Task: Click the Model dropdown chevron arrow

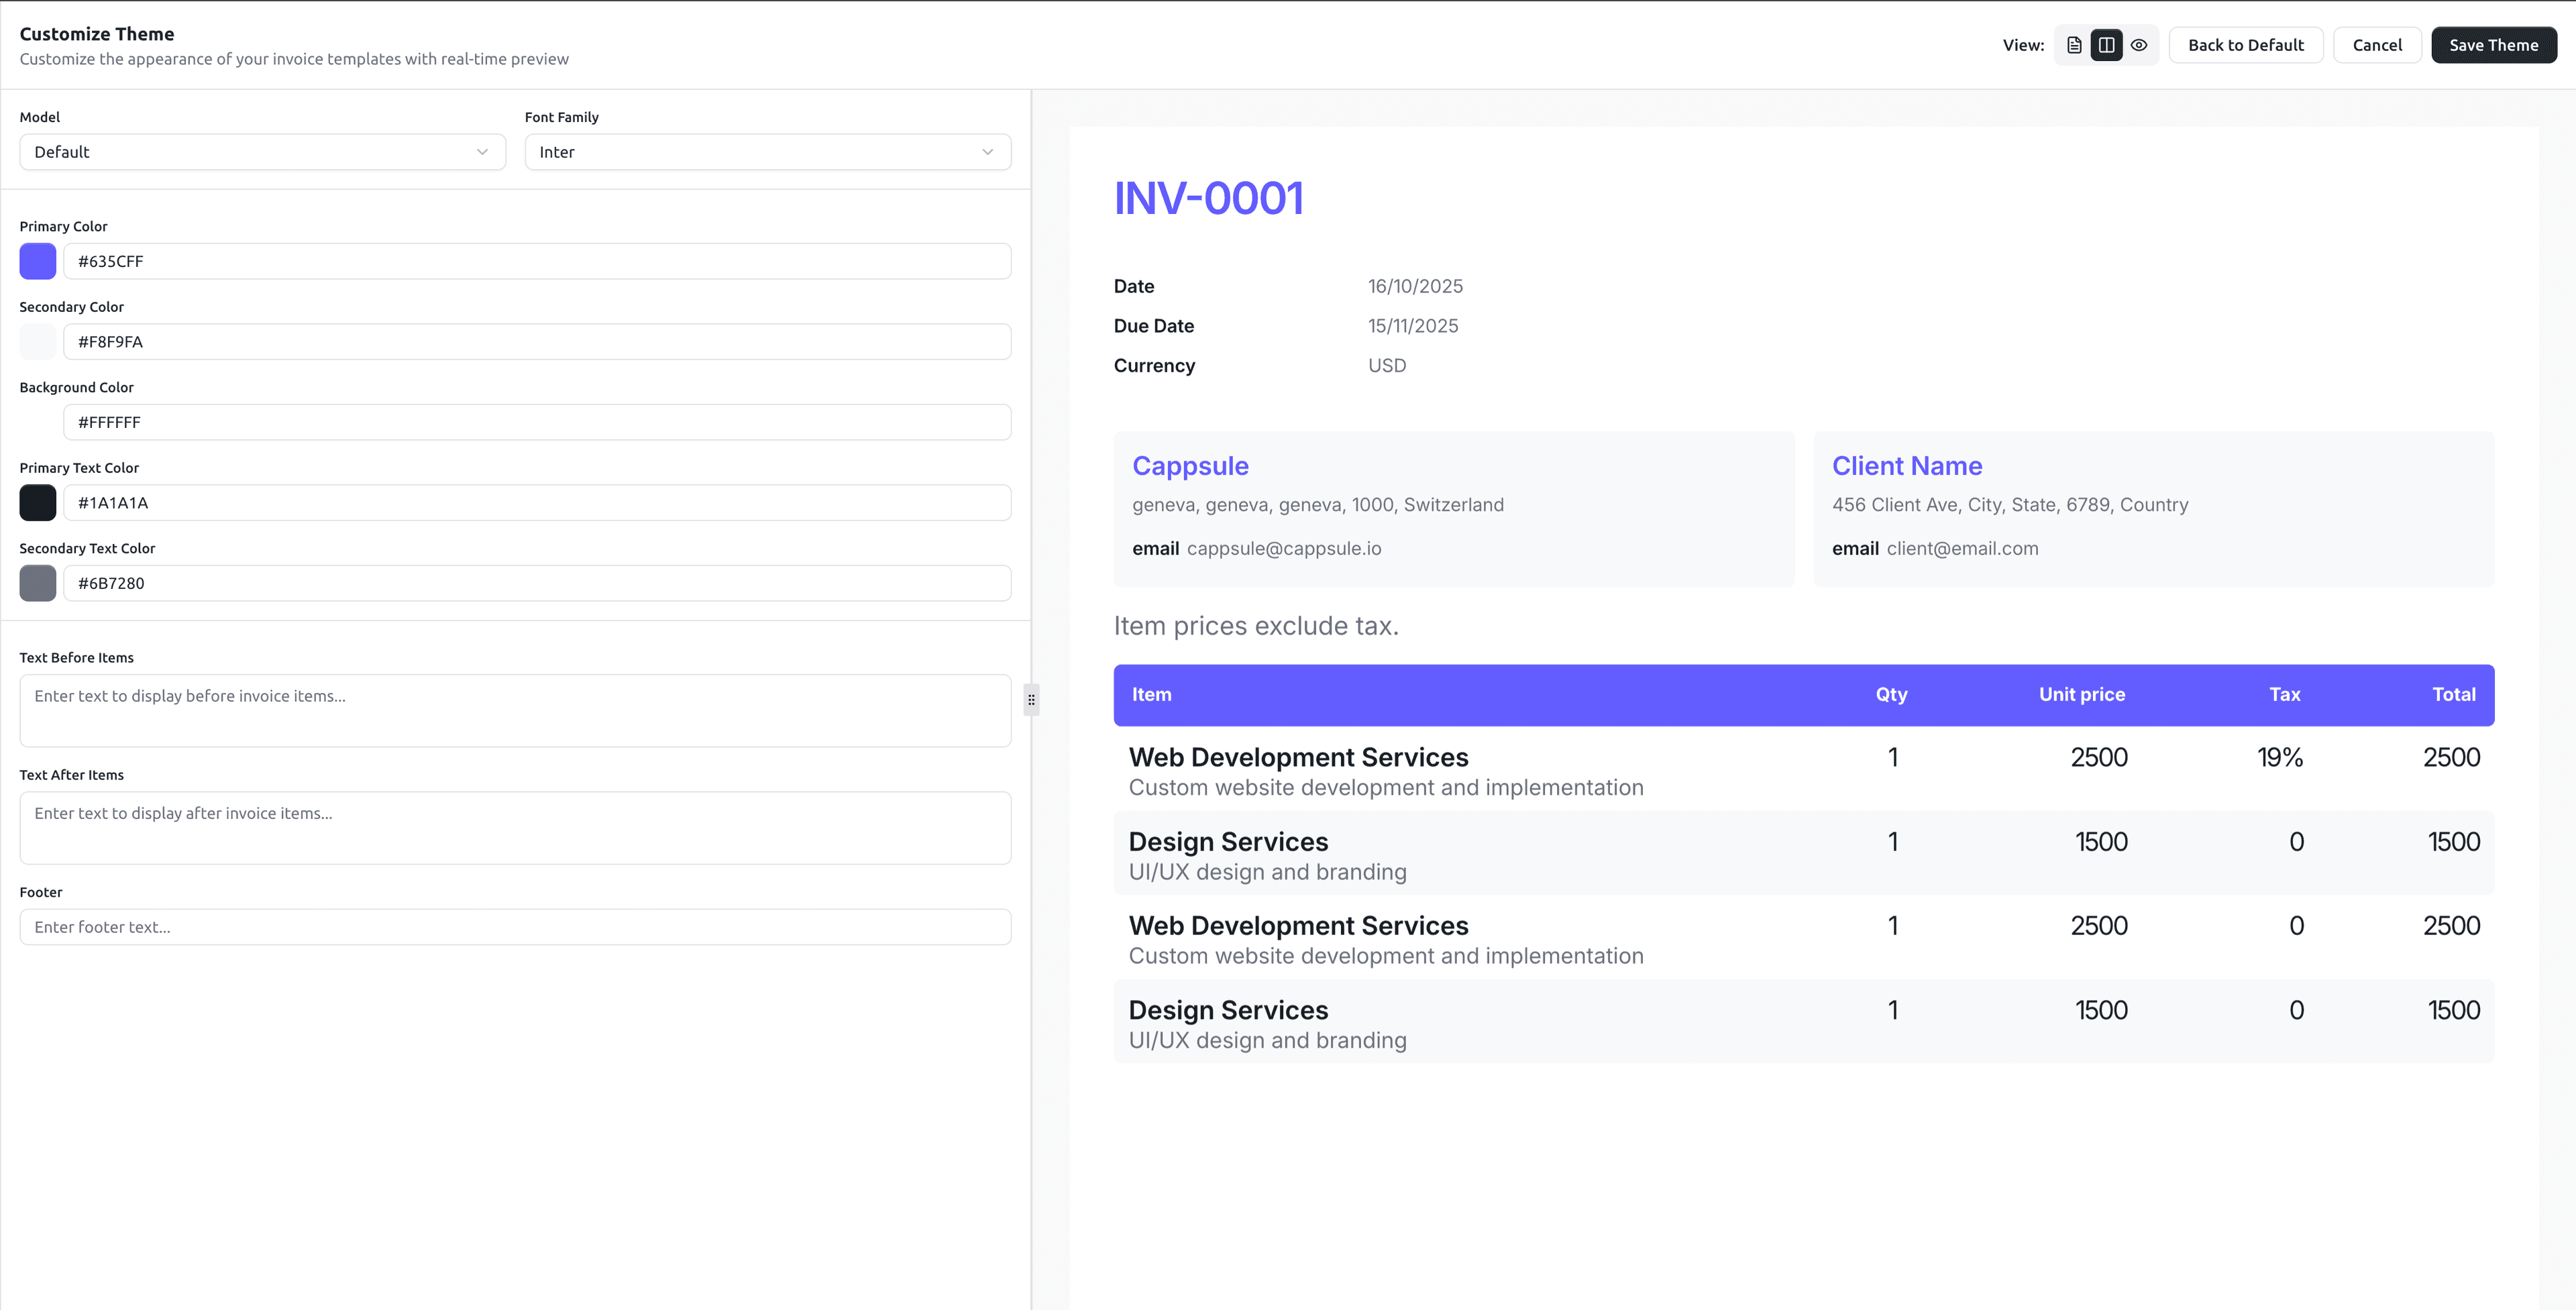Action: pyautogui.click(x=482, y=152)
